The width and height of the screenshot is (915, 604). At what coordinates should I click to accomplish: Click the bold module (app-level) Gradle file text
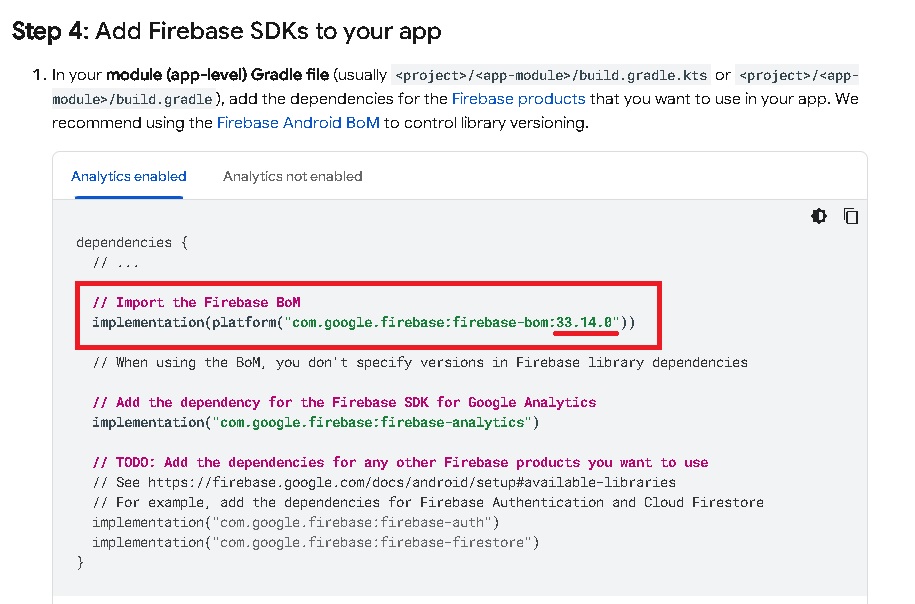coord(217,75)
